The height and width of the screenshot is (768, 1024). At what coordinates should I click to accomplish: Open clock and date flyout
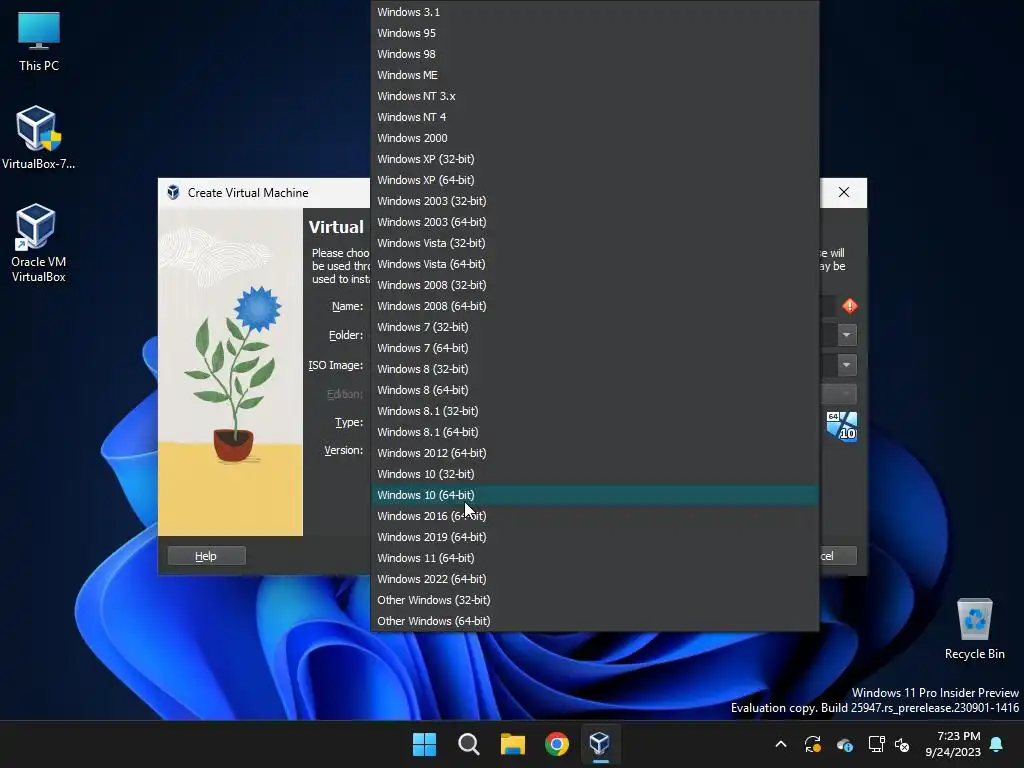953,744
